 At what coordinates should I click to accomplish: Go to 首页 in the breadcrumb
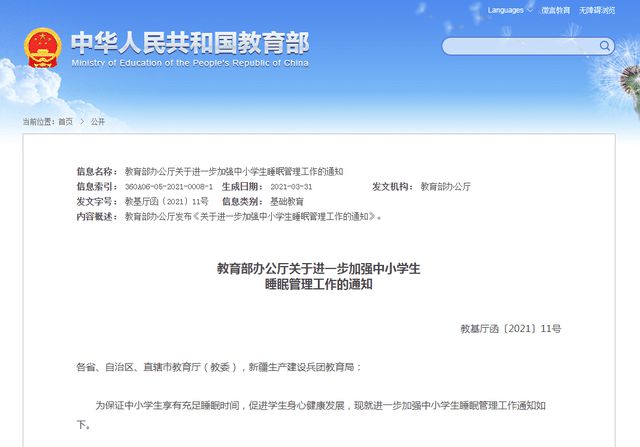coord(65,122)
